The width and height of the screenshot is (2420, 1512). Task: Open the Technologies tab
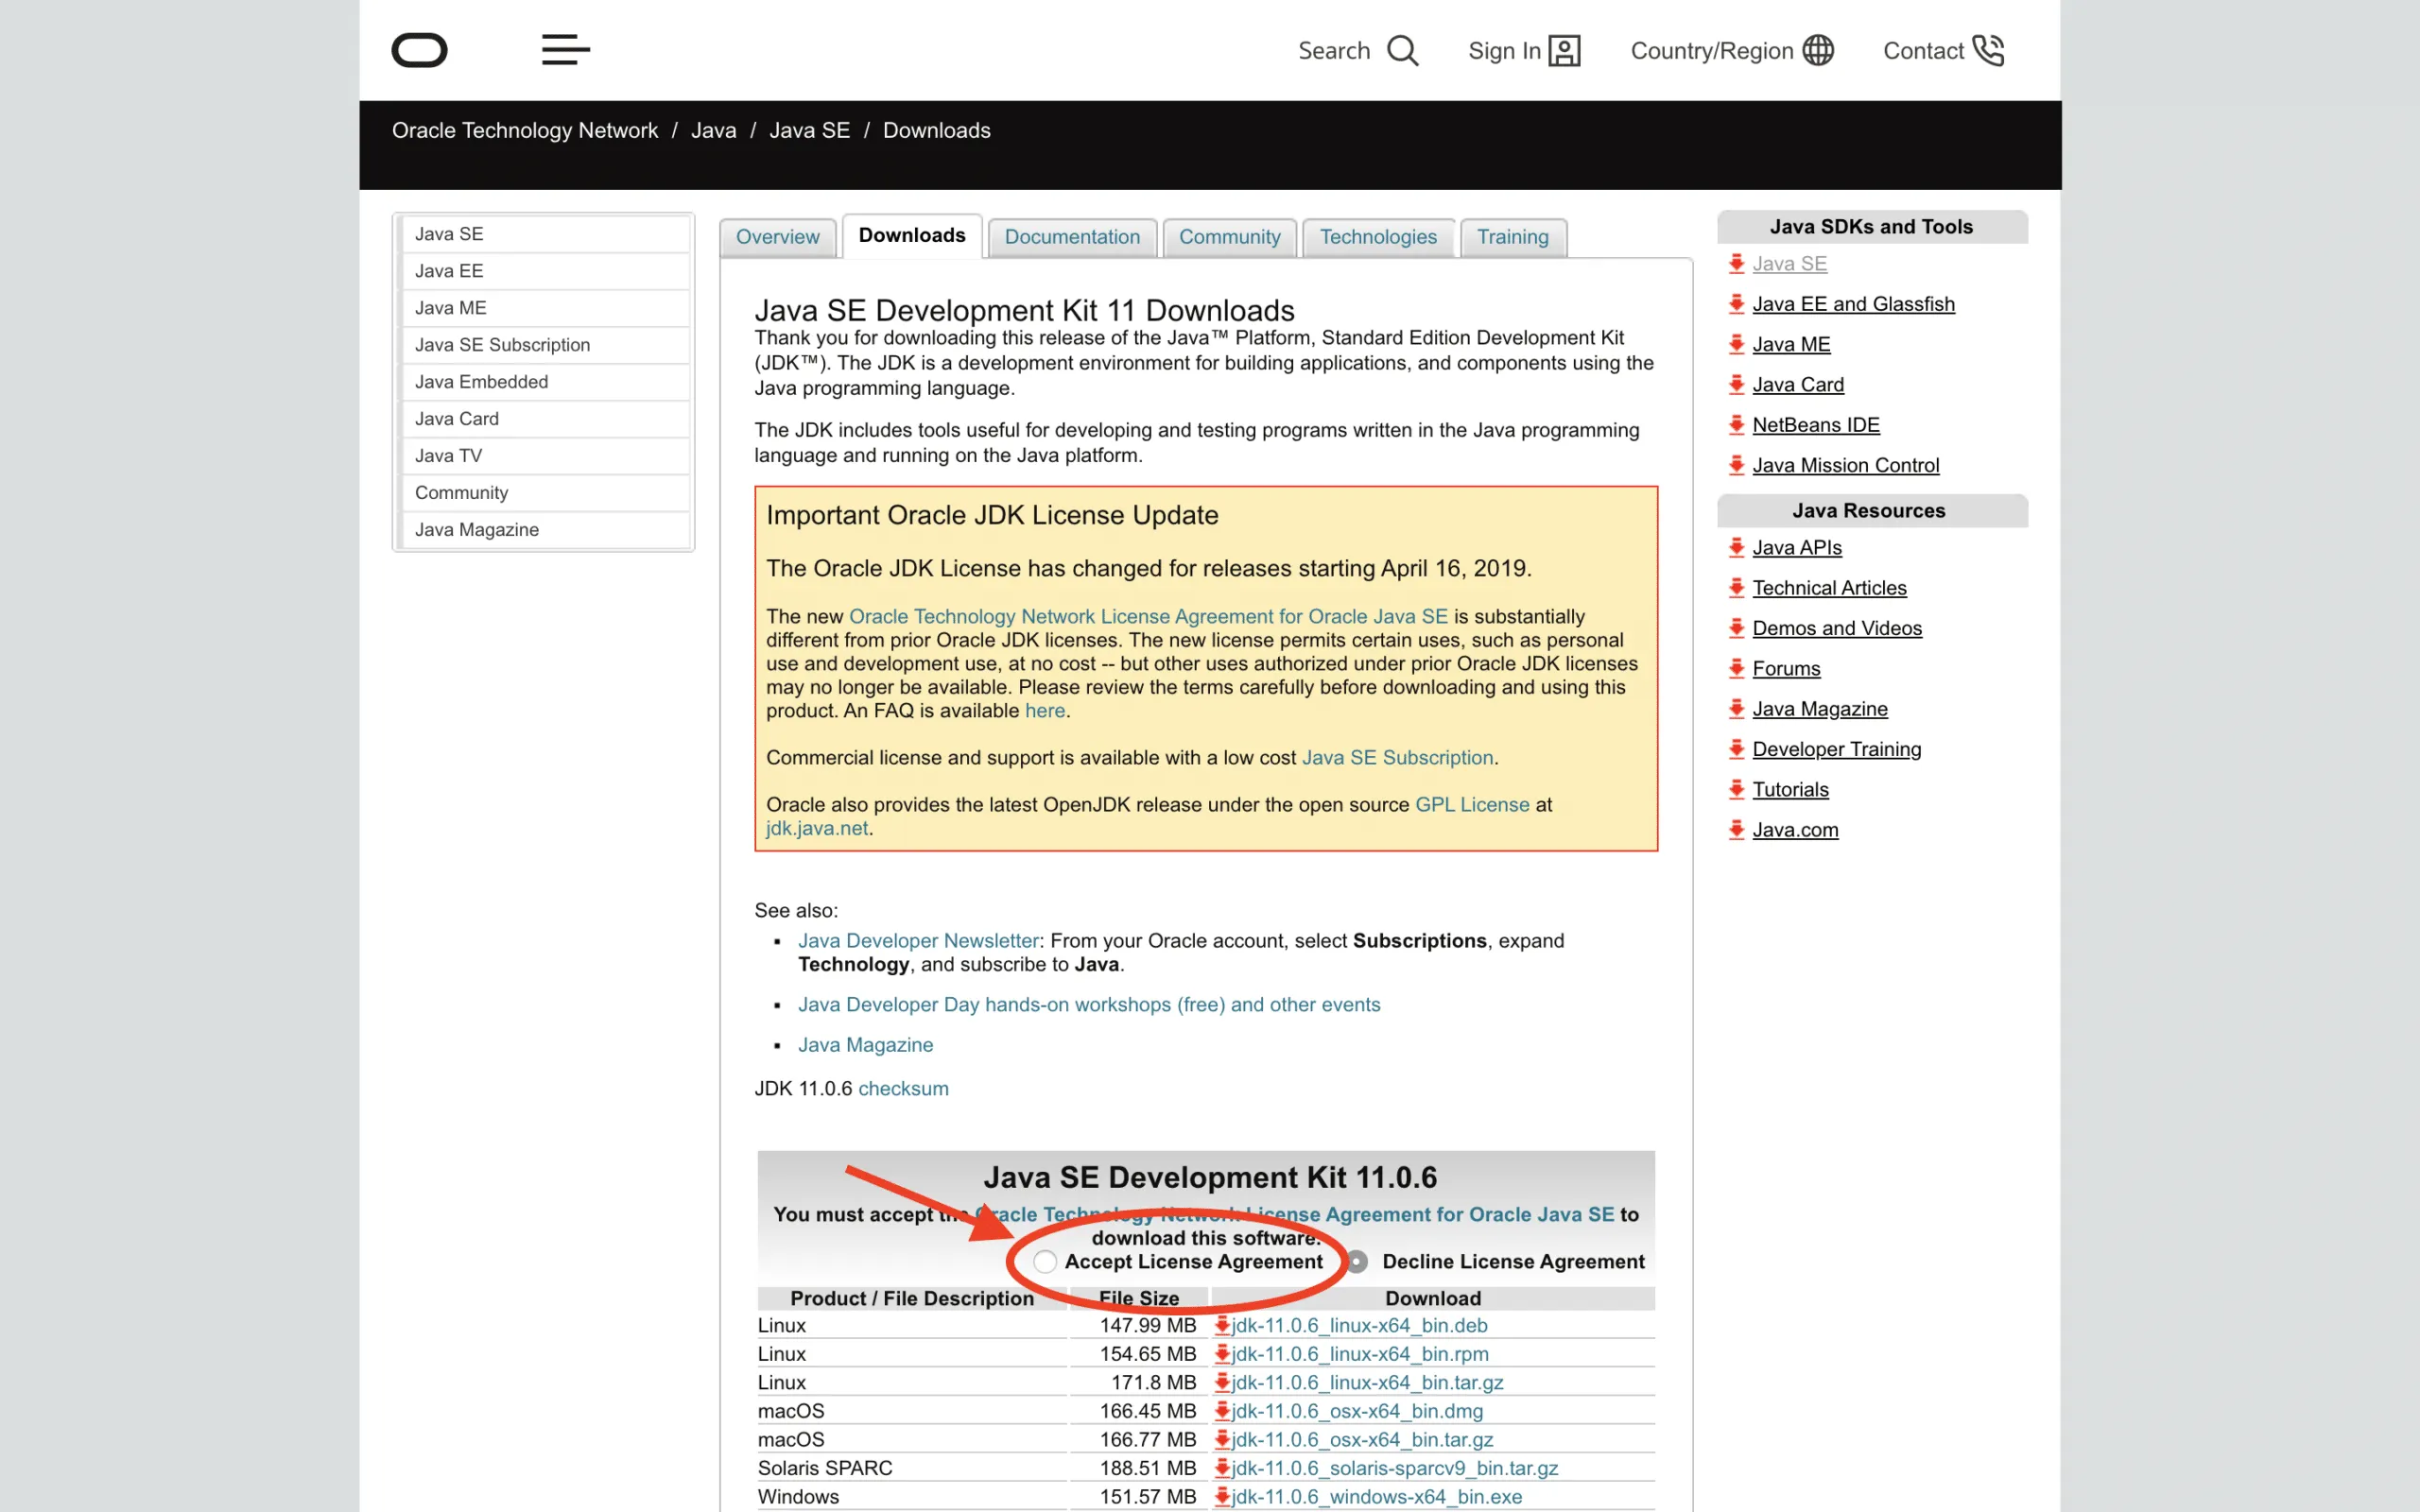click(x=1378, y=237)
